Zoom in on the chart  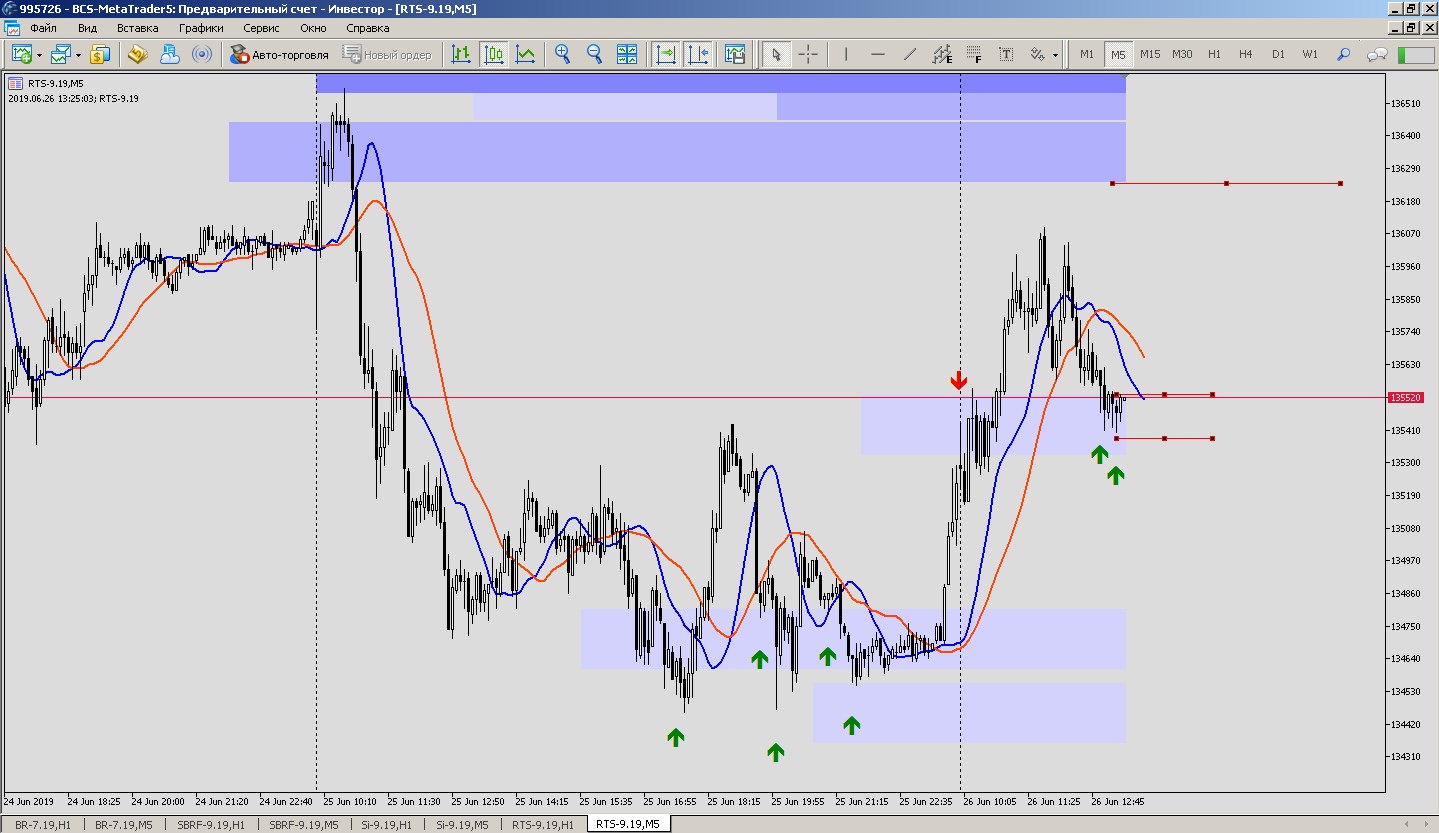click(x=563, y=54)
